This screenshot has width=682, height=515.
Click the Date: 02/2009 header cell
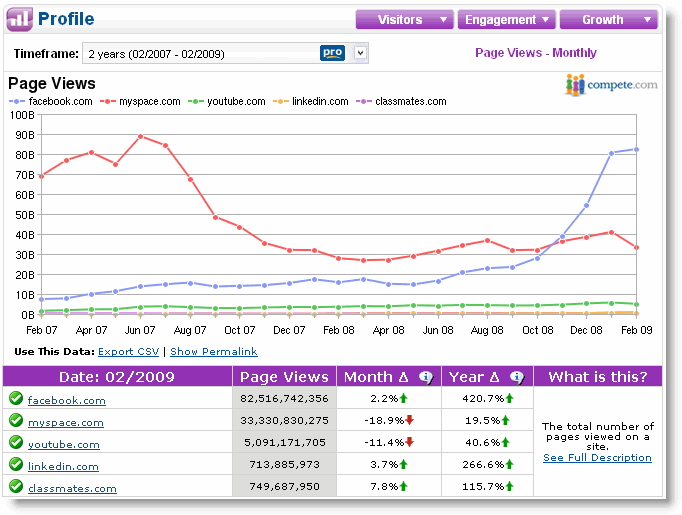(117, 377)
